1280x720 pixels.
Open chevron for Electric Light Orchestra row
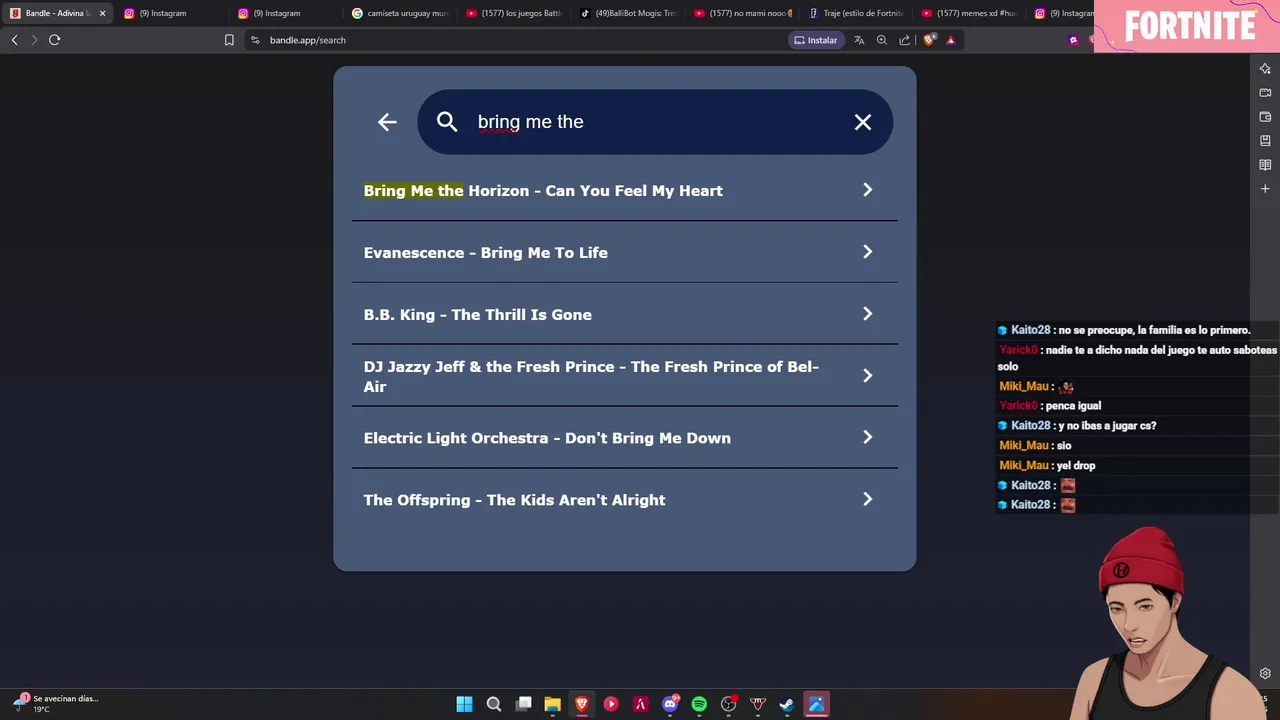pos(867,438)
